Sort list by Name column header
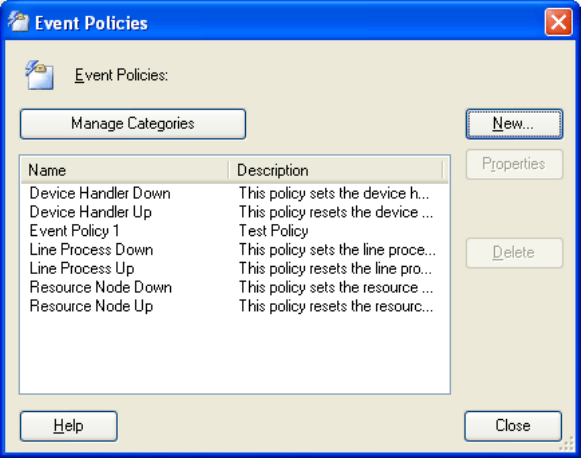 [x=124, y=170]
